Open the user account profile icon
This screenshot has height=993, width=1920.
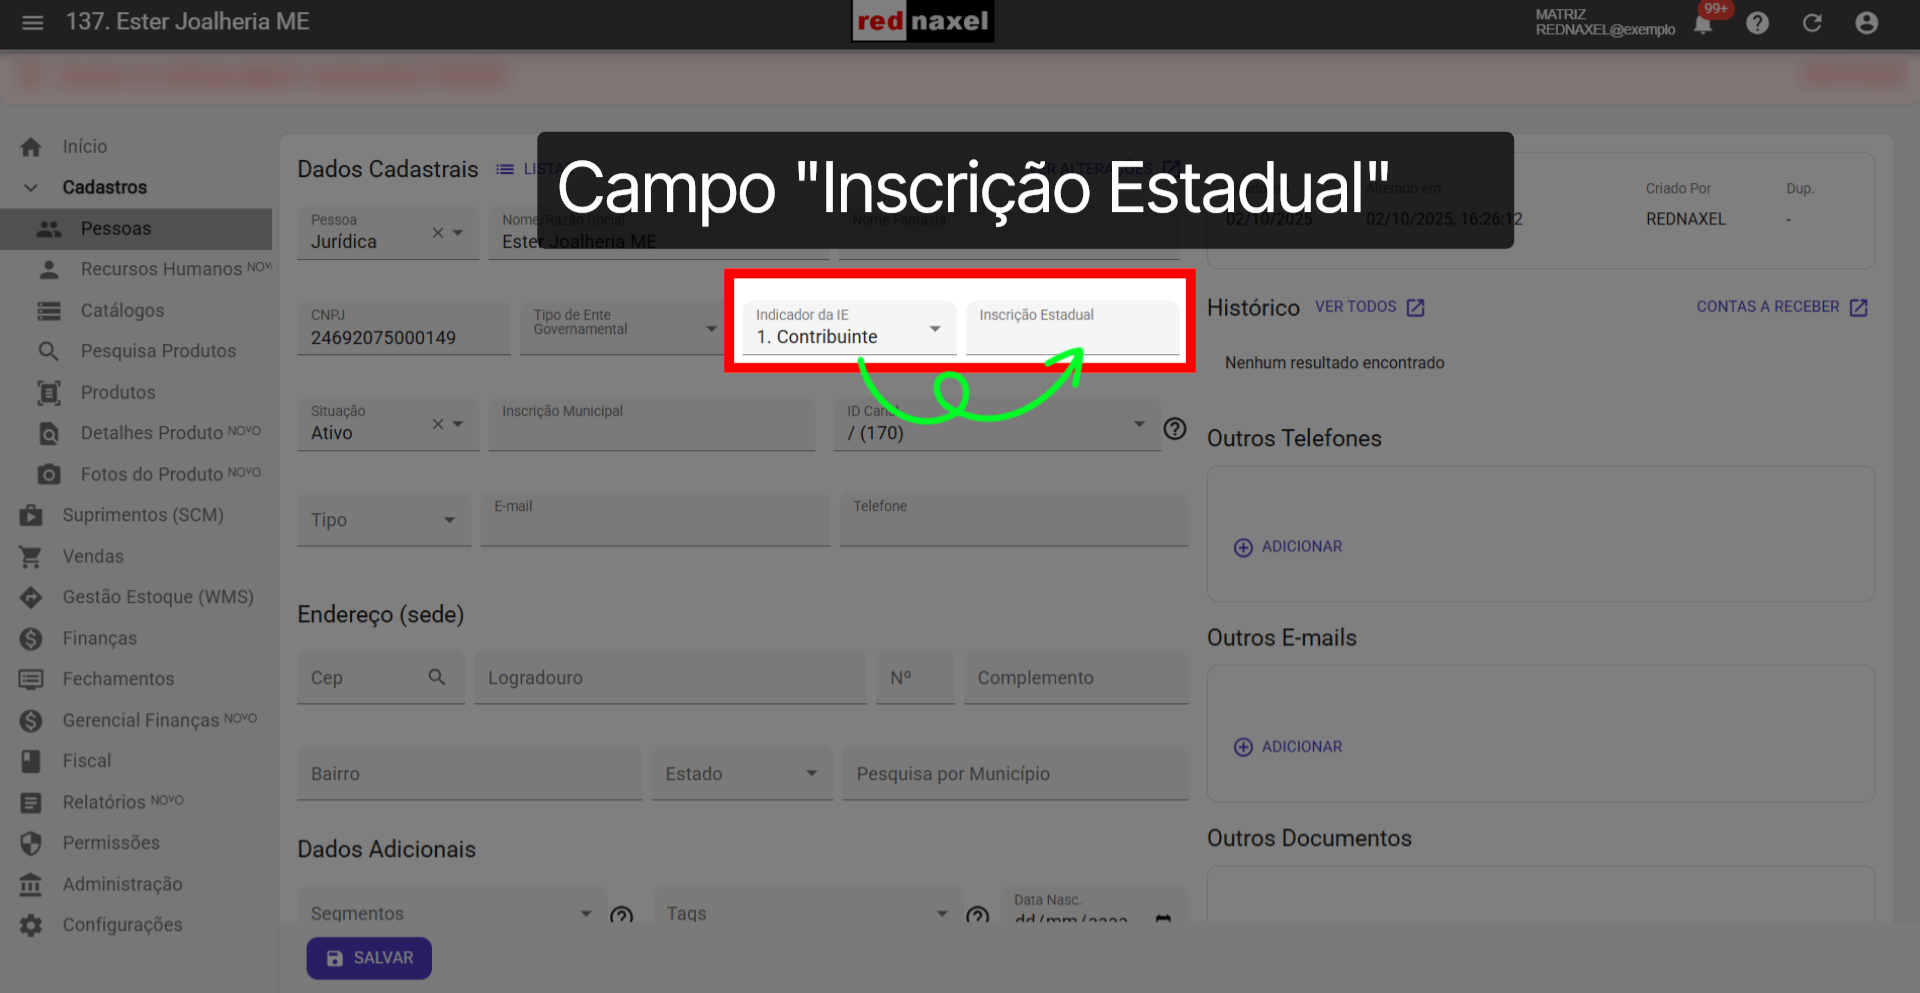click(1867, 23)
